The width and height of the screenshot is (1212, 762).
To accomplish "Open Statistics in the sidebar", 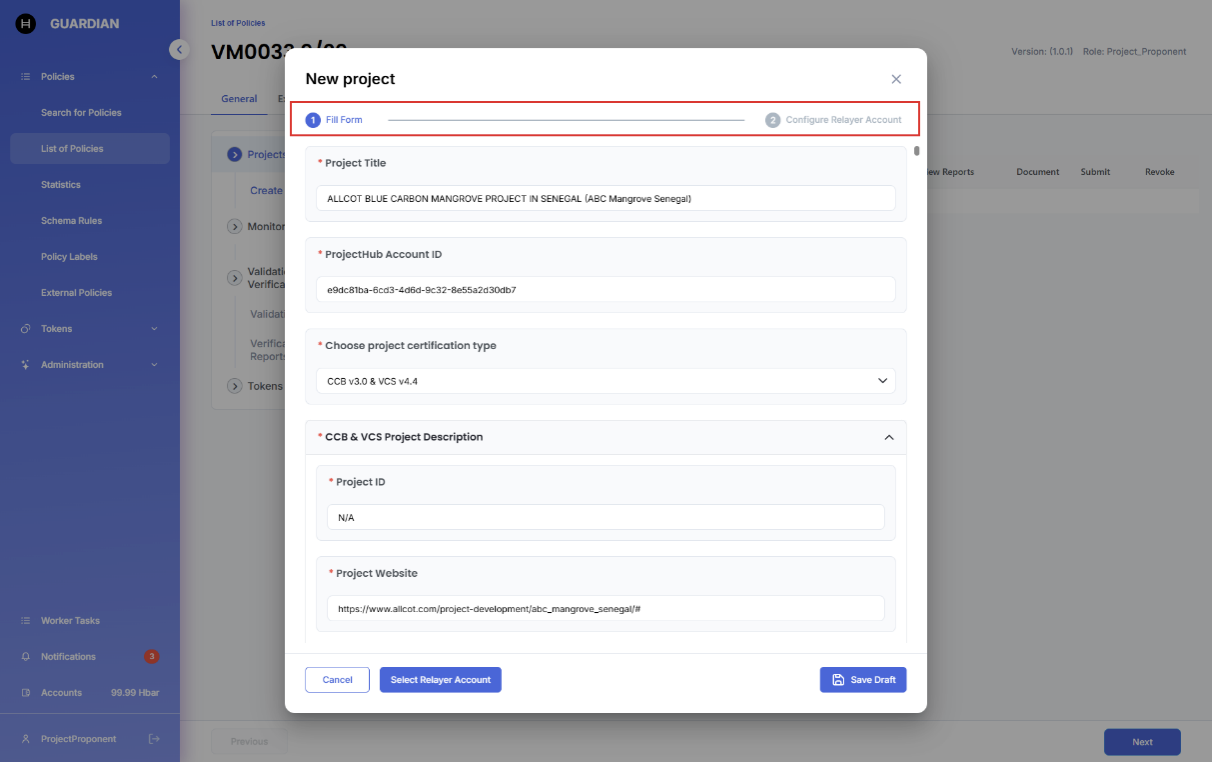I will [61, 185].
